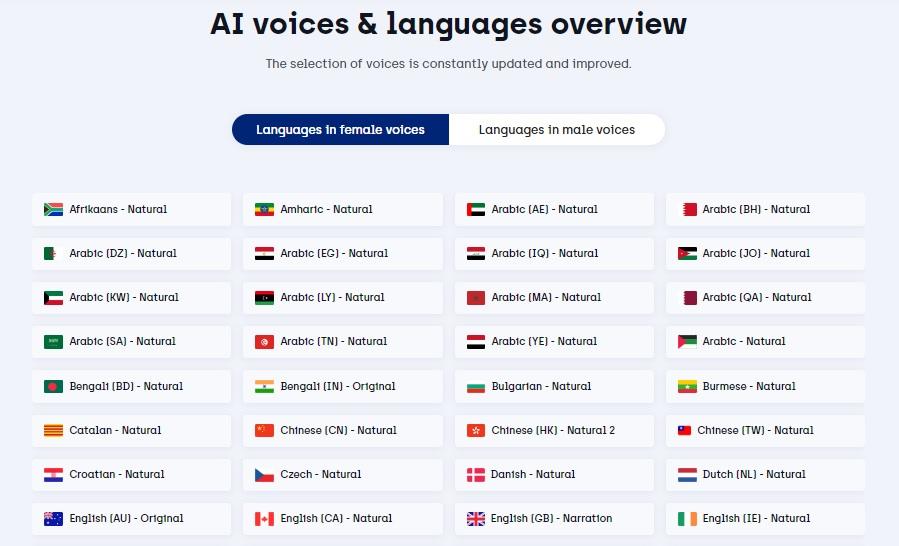This screenshot has height=546, width=899.
Task: Click the Jordanian flag beside Arabic (JO)
Action: 687,254
